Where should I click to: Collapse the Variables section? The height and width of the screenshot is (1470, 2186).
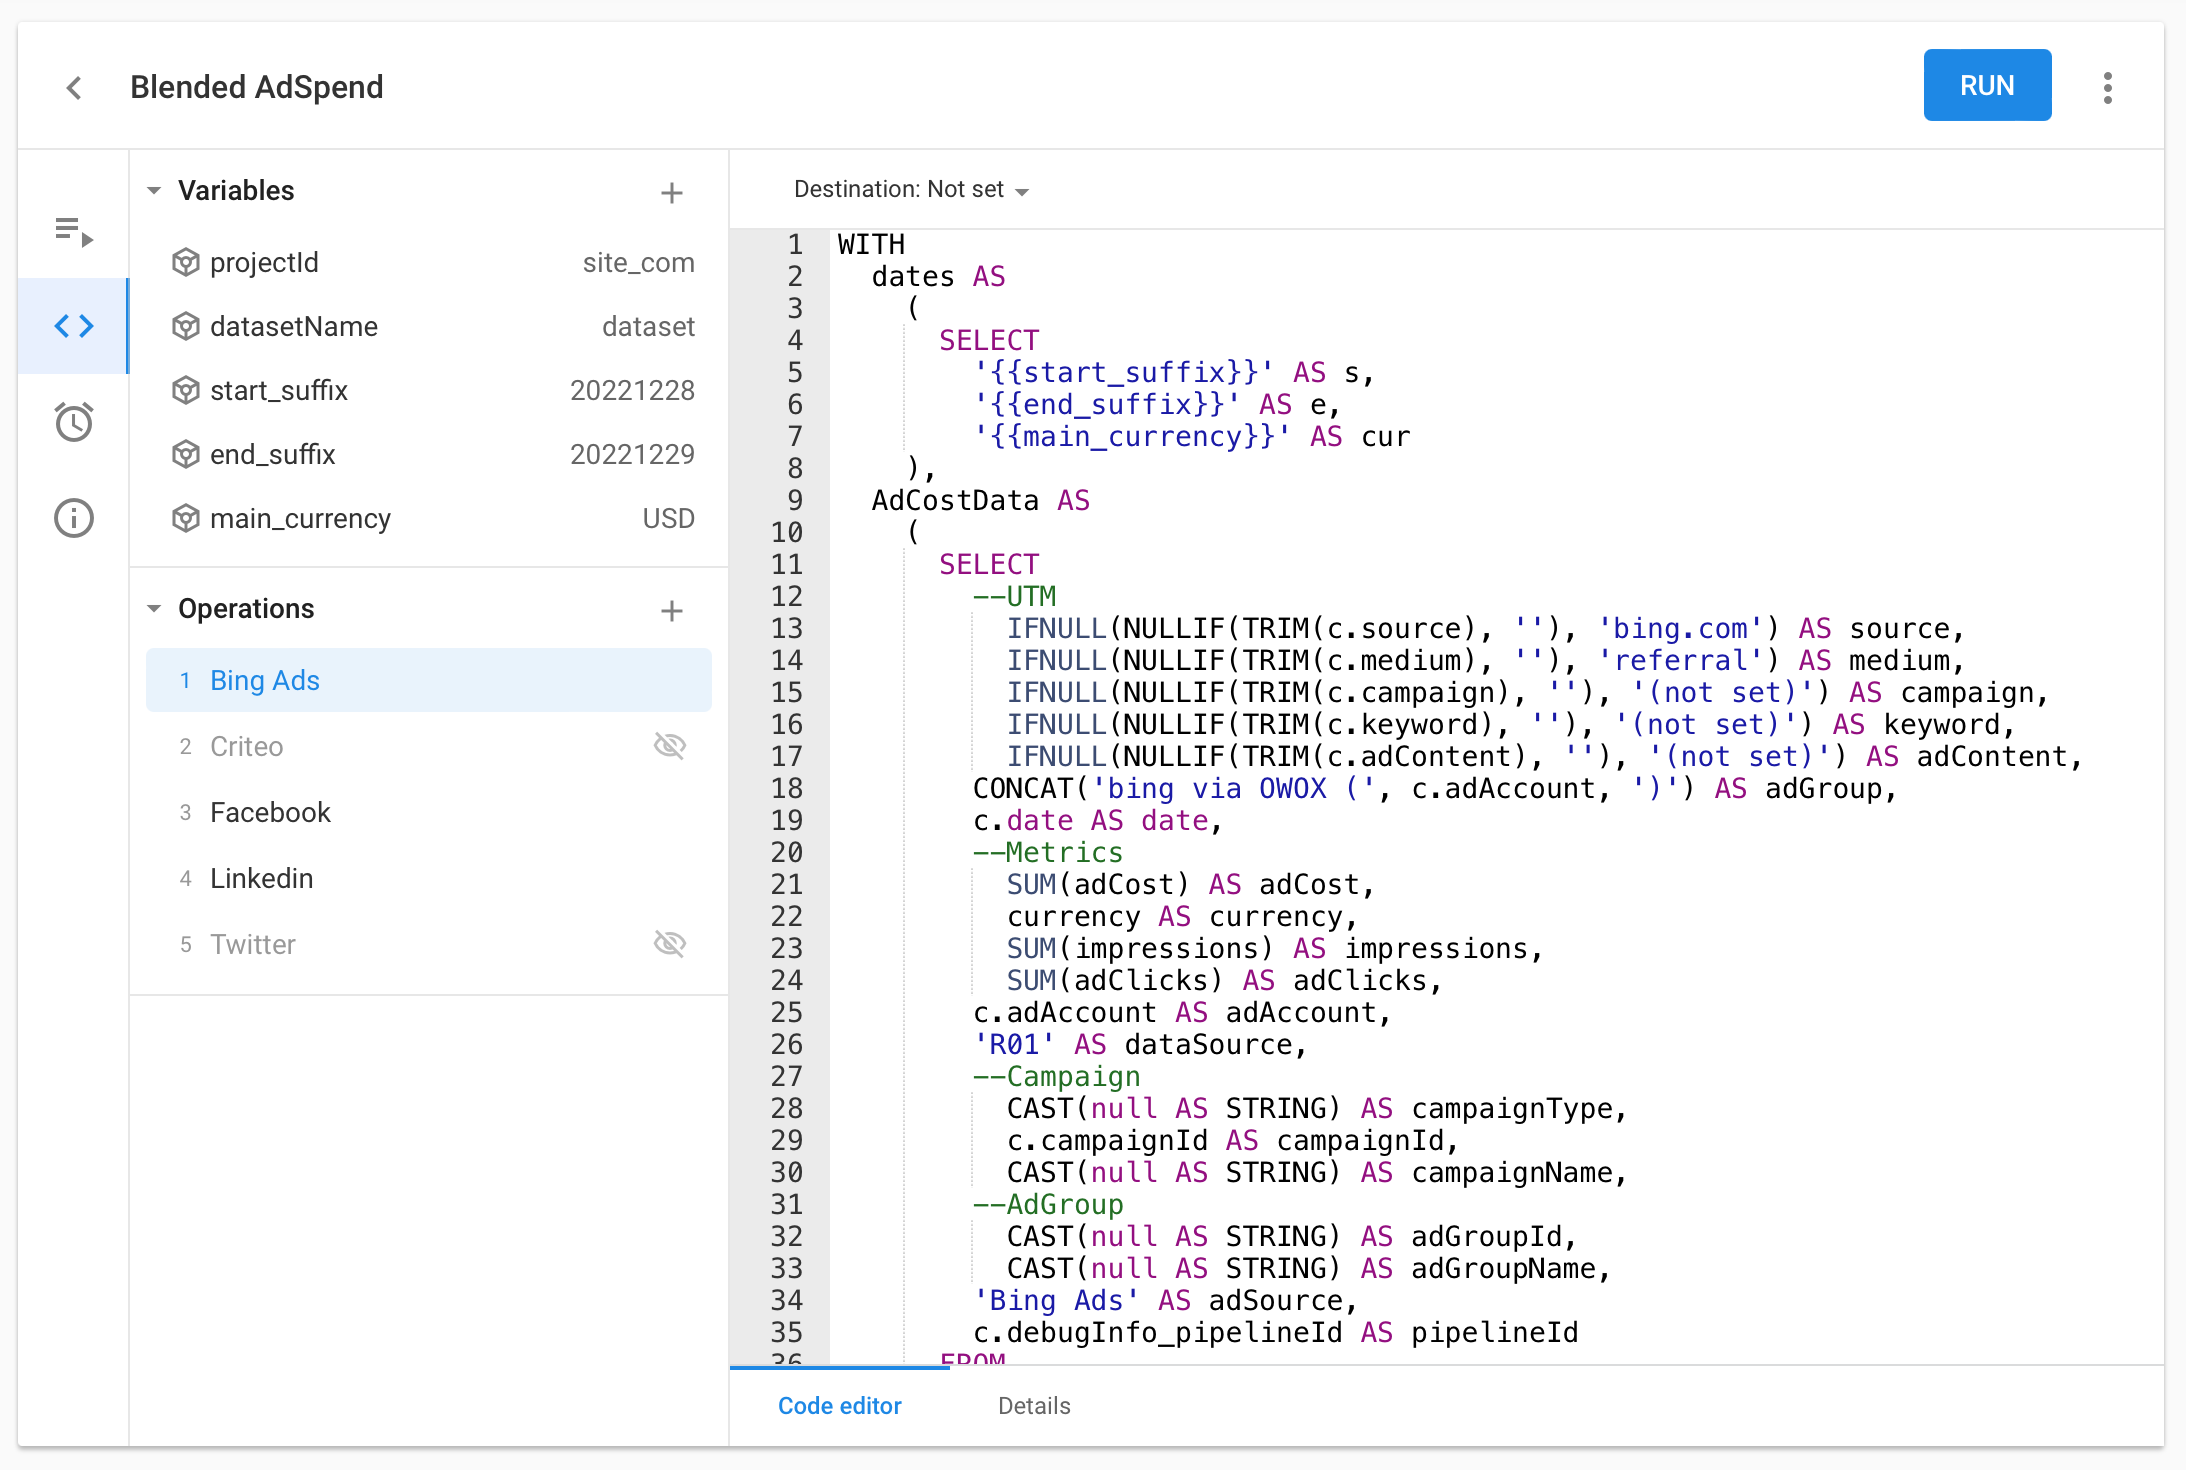pos(154,190)
